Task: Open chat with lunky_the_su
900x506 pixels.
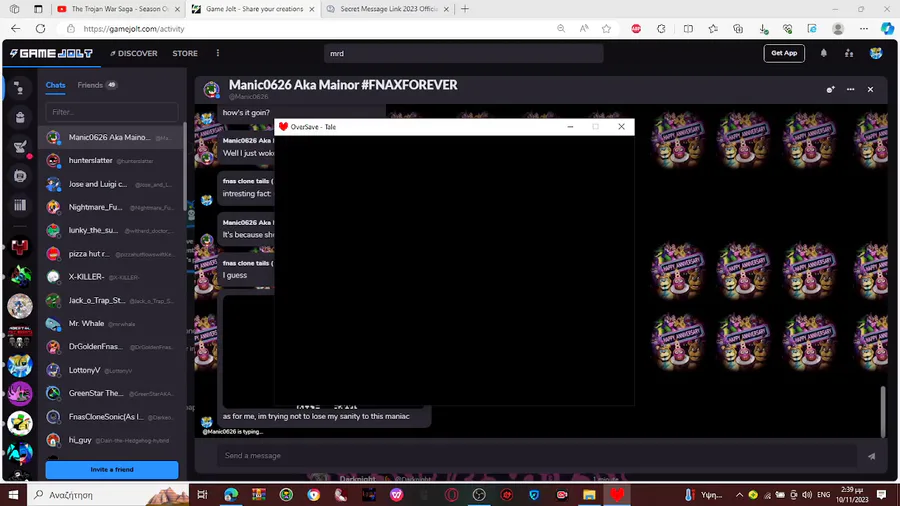Action: pos(111,230)
